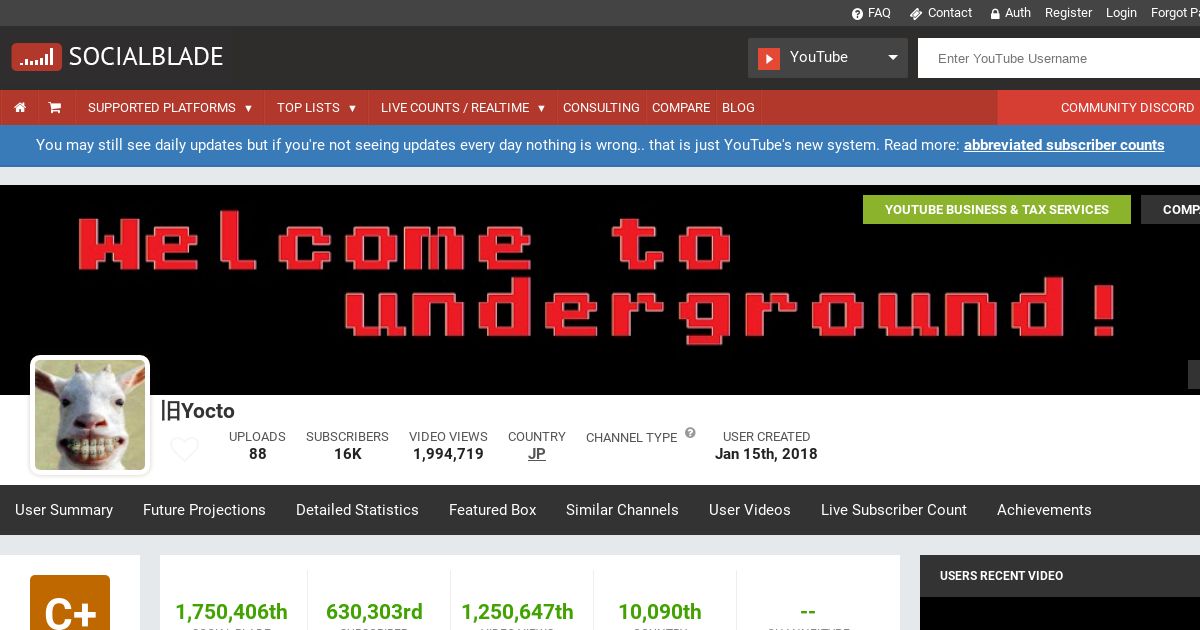The width and height of the screenshot is (1200, 630).
Task: Switch to User Summary tab
Action: pos(64,510)
